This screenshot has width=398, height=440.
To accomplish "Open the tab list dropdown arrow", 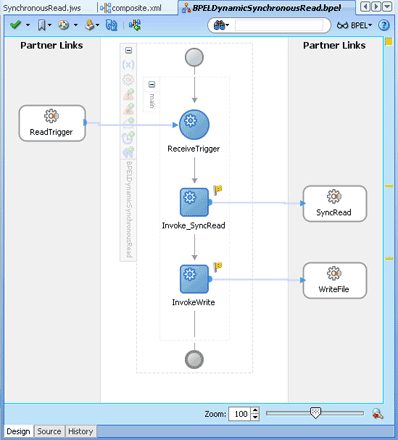I will click(387, 7).
